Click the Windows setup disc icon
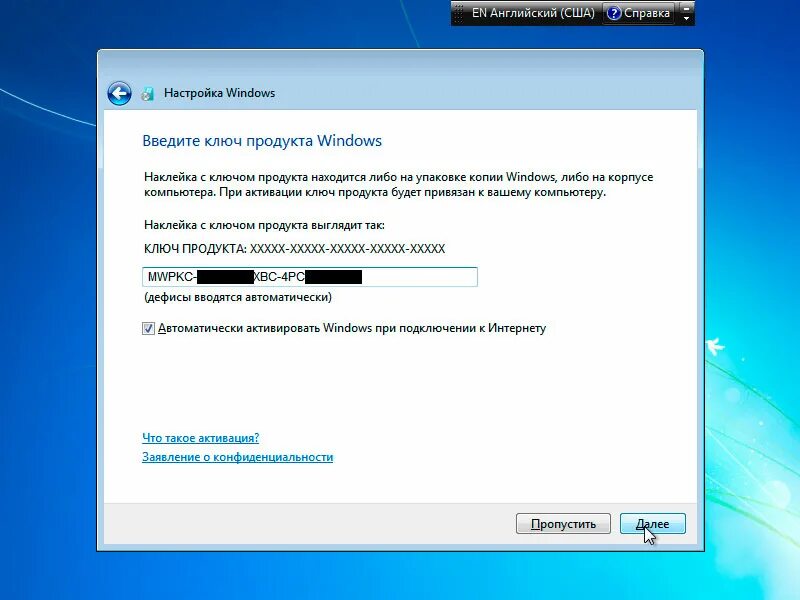The height and width of the screenshot is (600, 800). pos(147,93)
